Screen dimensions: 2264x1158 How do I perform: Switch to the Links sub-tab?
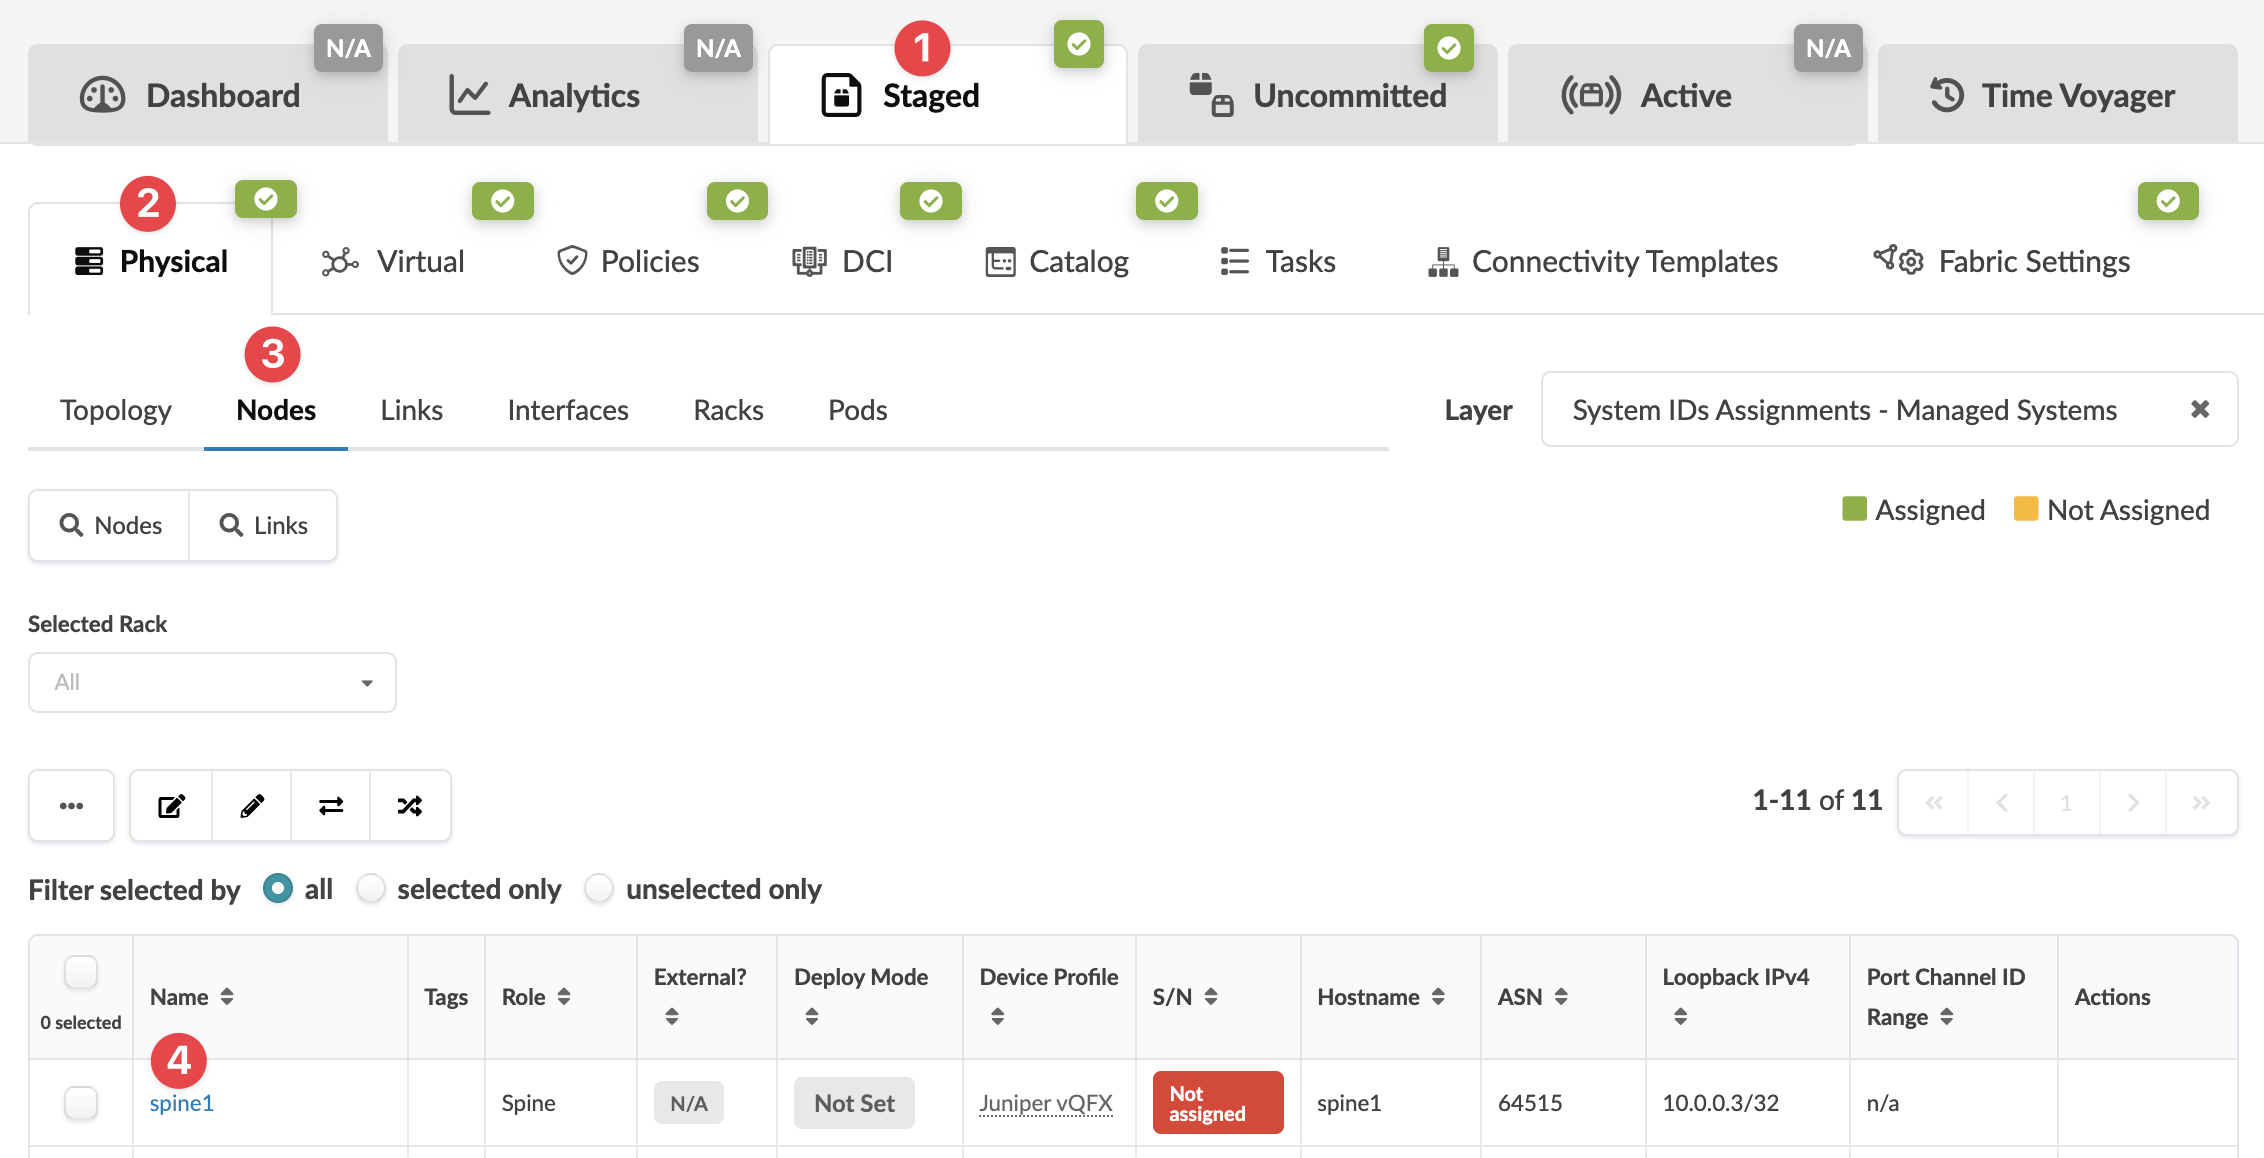[x=411, y=410]
